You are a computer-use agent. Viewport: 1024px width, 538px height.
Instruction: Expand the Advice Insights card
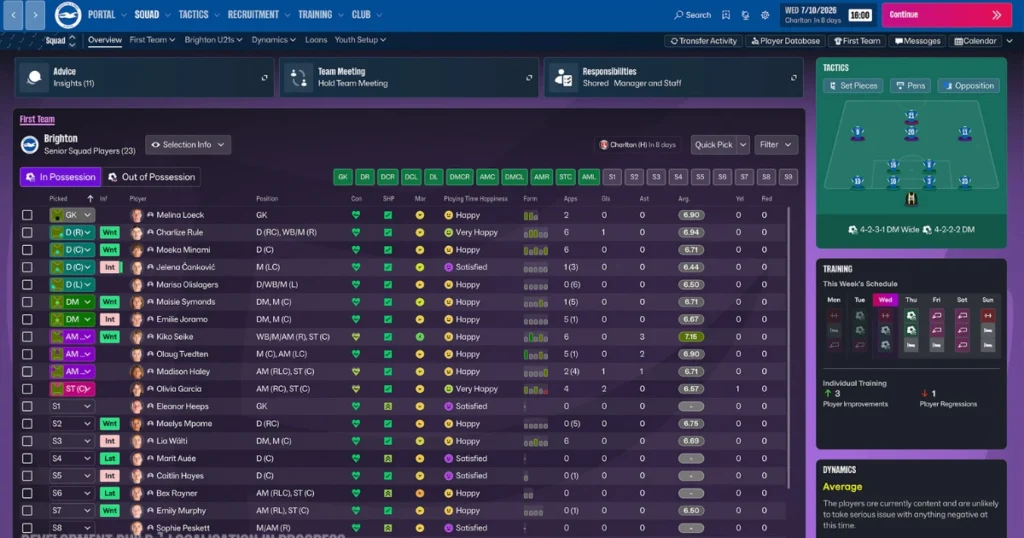pos(264,78)
